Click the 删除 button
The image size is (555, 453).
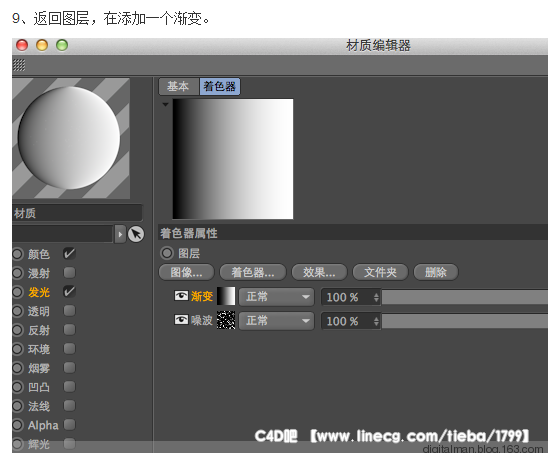click(436, 272)
